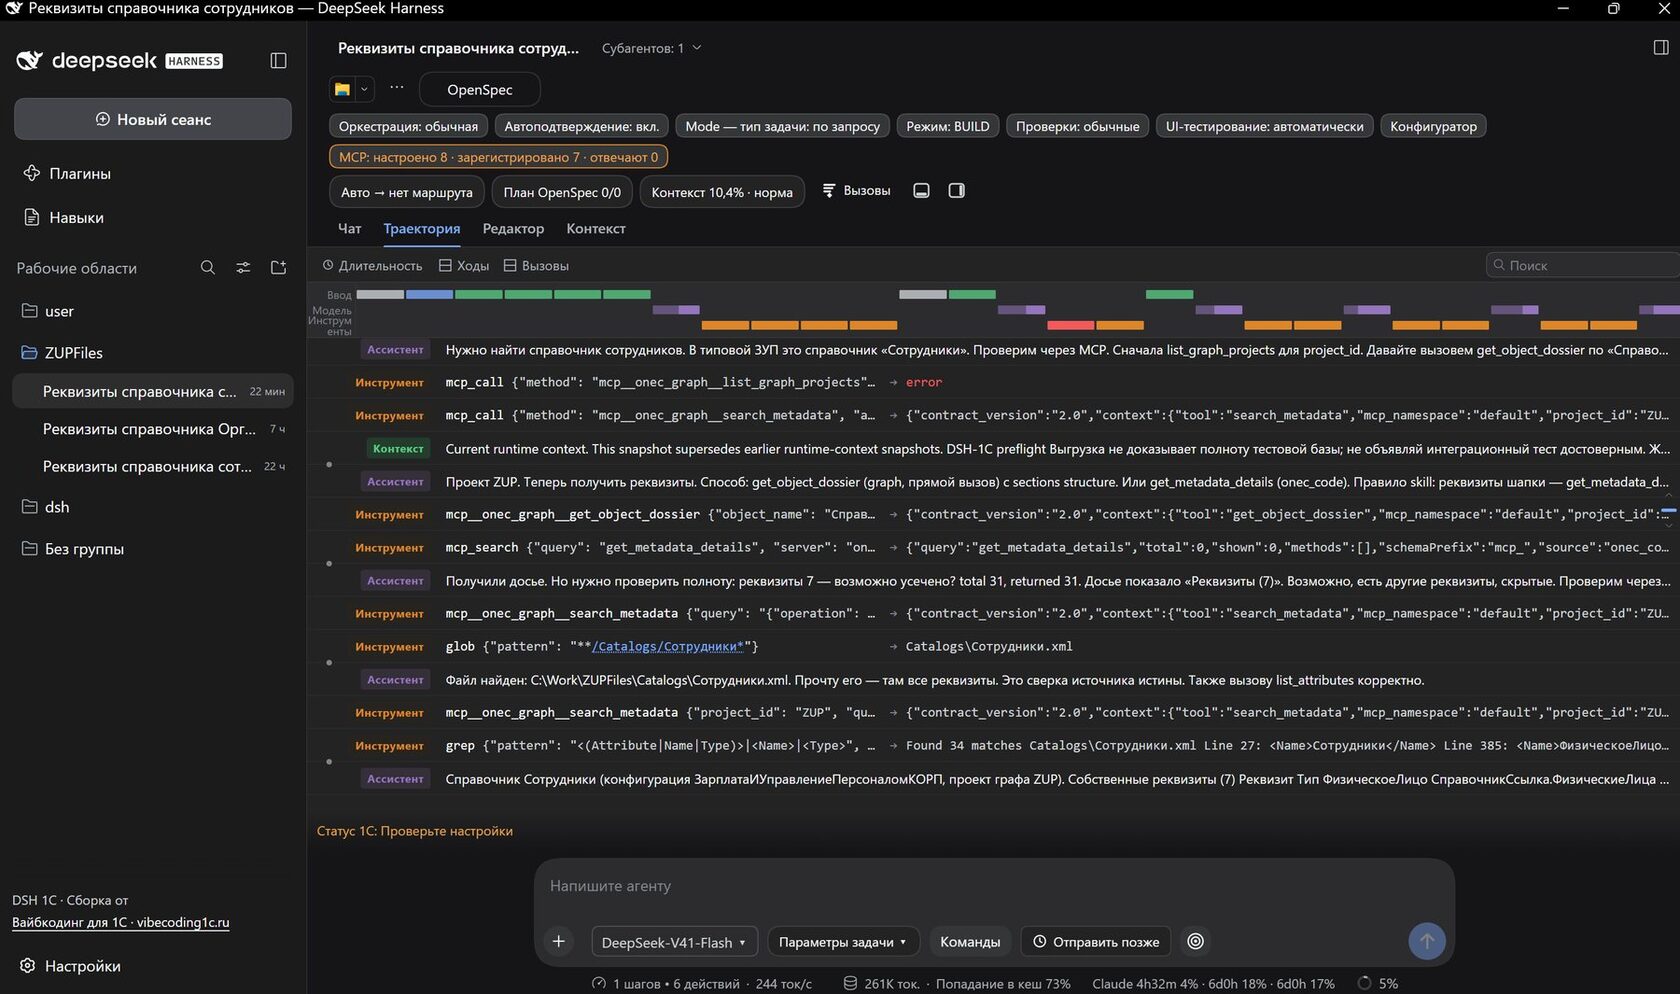Screen dimensions: 1680x994
Task: Toggle Оркестрация: обычная chip
Action: point(408,126)
